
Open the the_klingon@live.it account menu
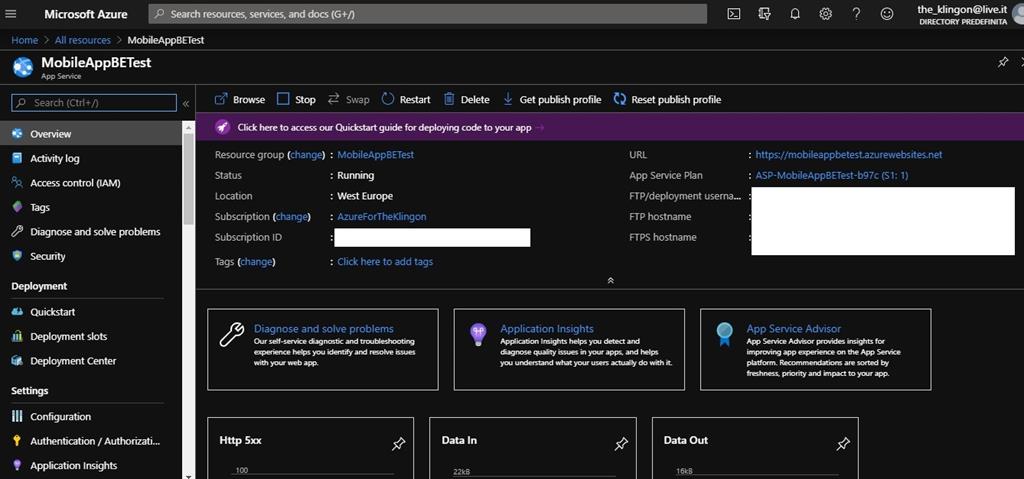click(965, 14)
